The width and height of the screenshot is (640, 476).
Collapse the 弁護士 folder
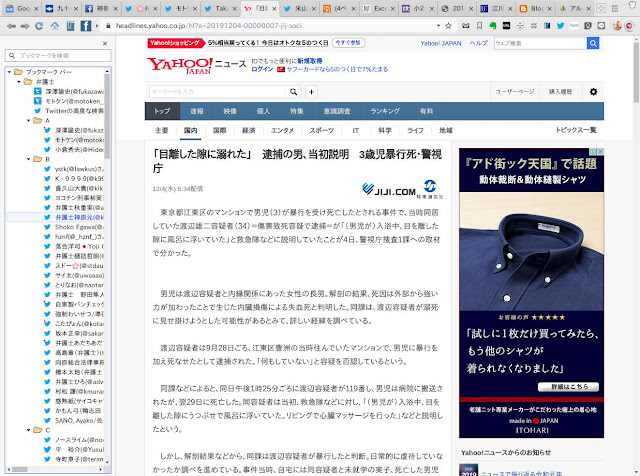pos(19,82)
